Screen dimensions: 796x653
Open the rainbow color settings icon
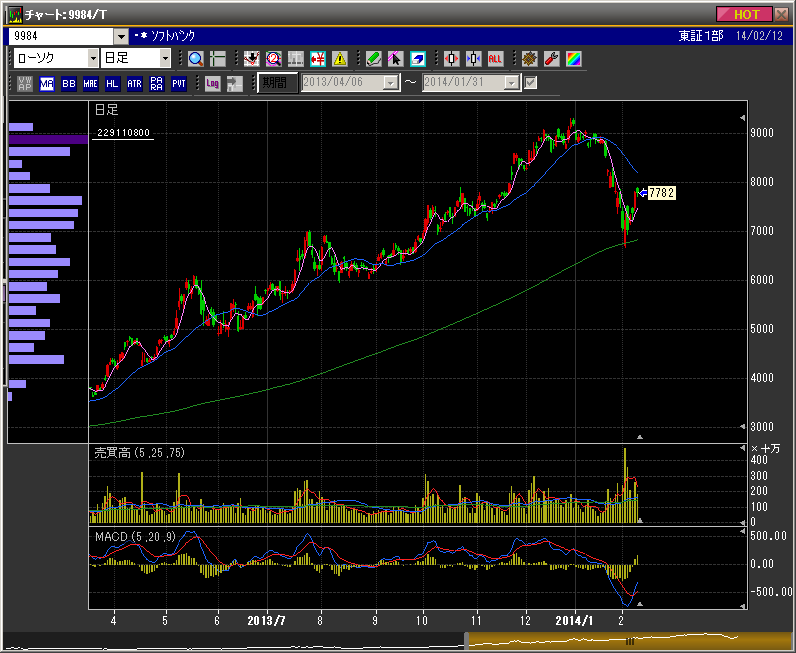click(x=573, y=58)
